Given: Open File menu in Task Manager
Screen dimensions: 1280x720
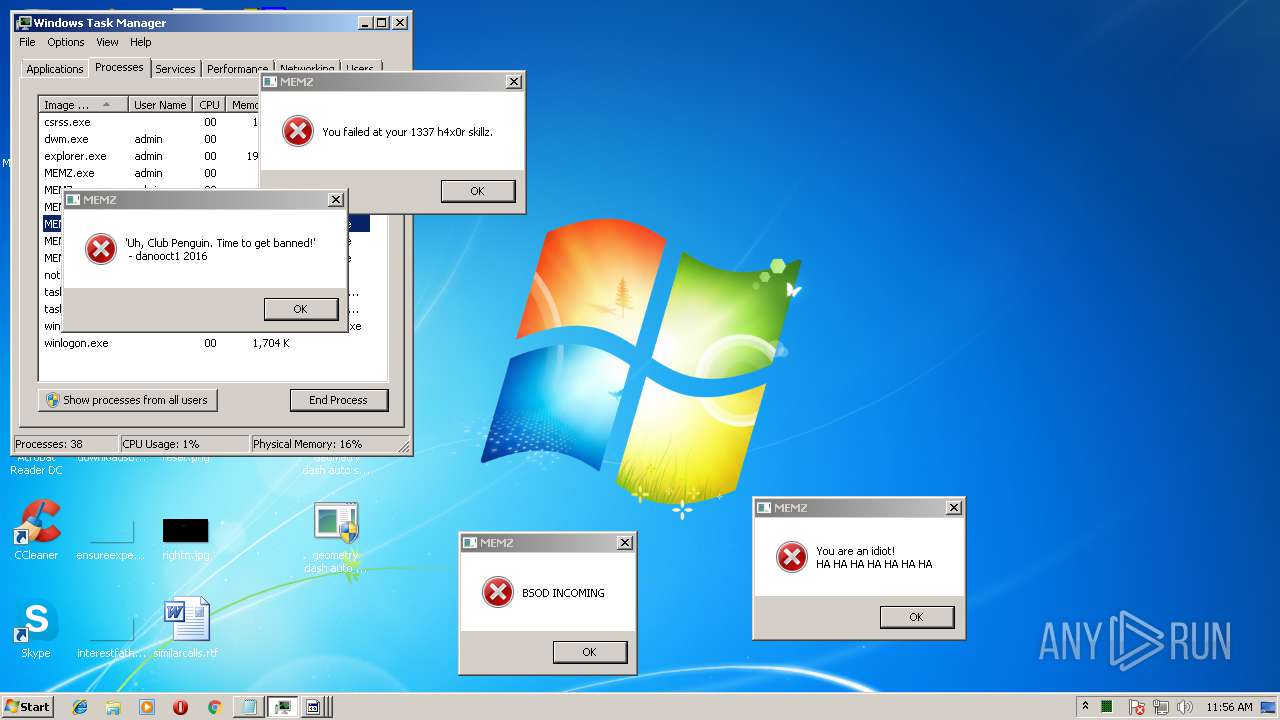Looking at the screenshot, I should (x=27, y=42).
